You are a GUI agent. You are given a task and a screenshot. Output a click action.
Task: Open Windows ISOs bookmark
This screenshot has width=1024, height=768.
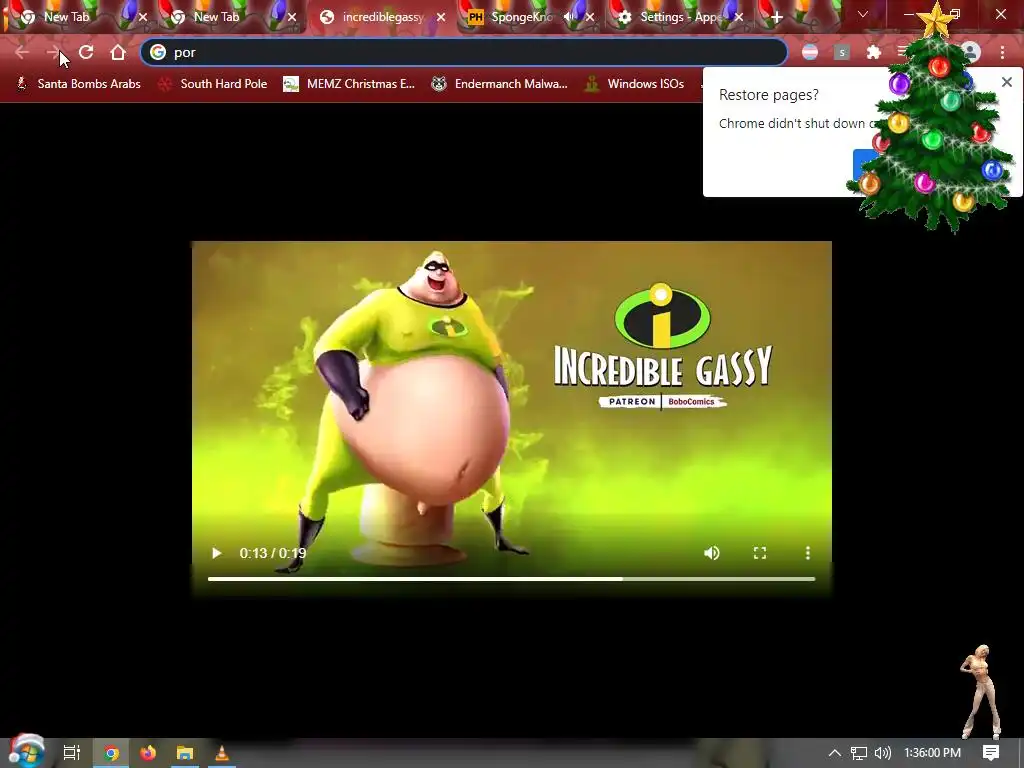point(635,84)
